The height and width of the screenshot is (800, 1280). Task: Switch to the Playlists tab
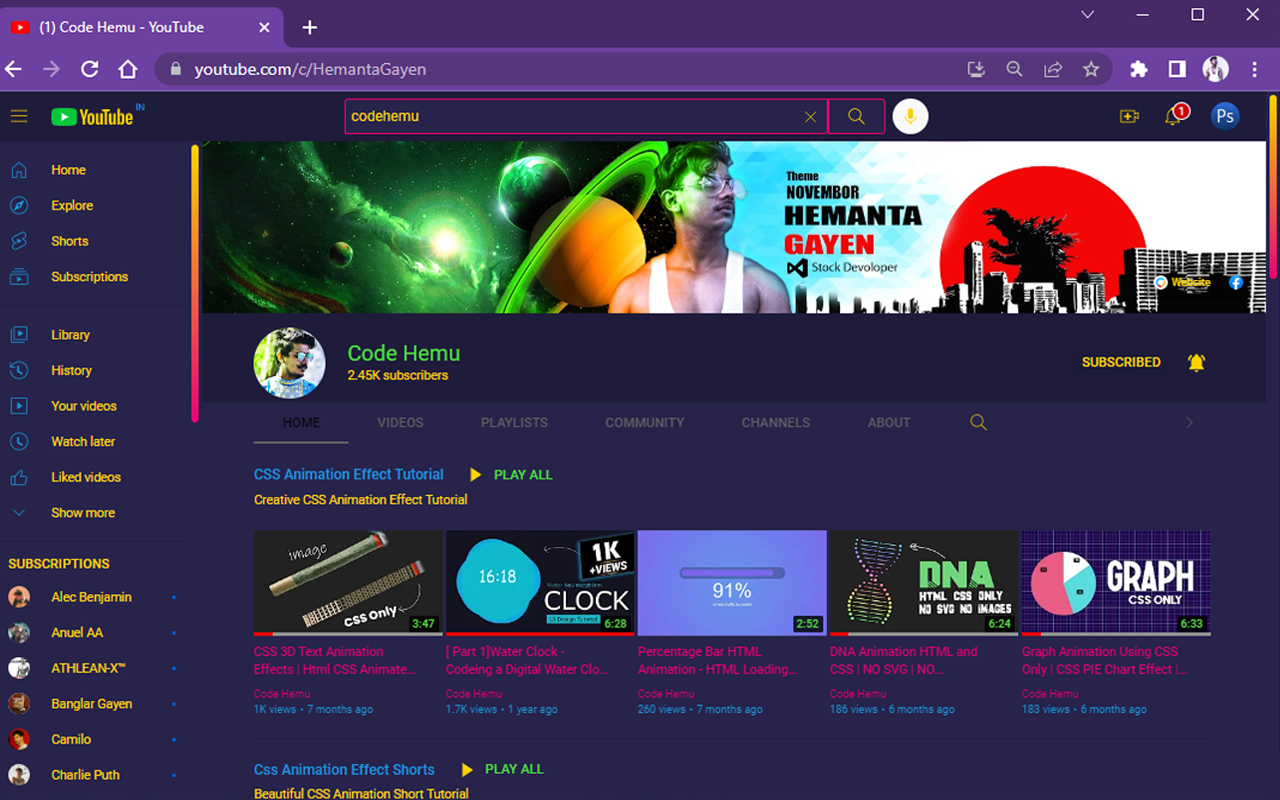click(514, 423)
